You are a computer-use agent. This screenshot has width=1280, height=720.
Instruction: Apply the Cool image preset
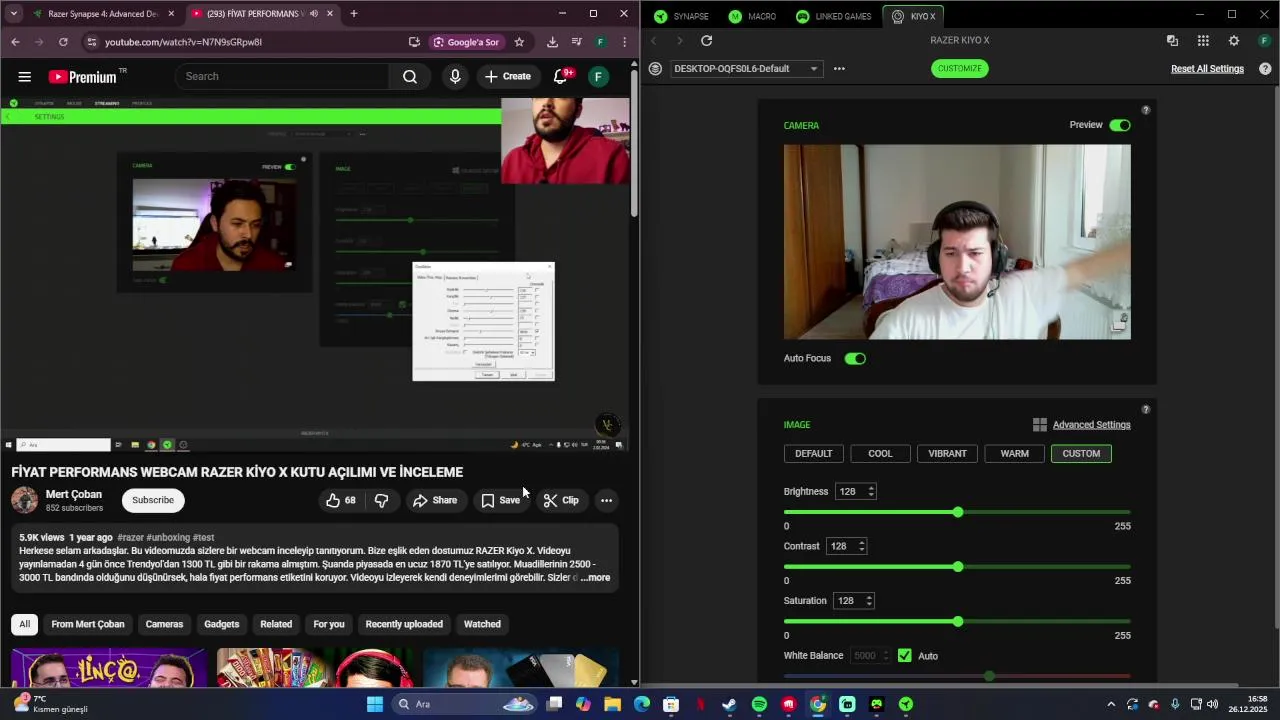[880, 454]
